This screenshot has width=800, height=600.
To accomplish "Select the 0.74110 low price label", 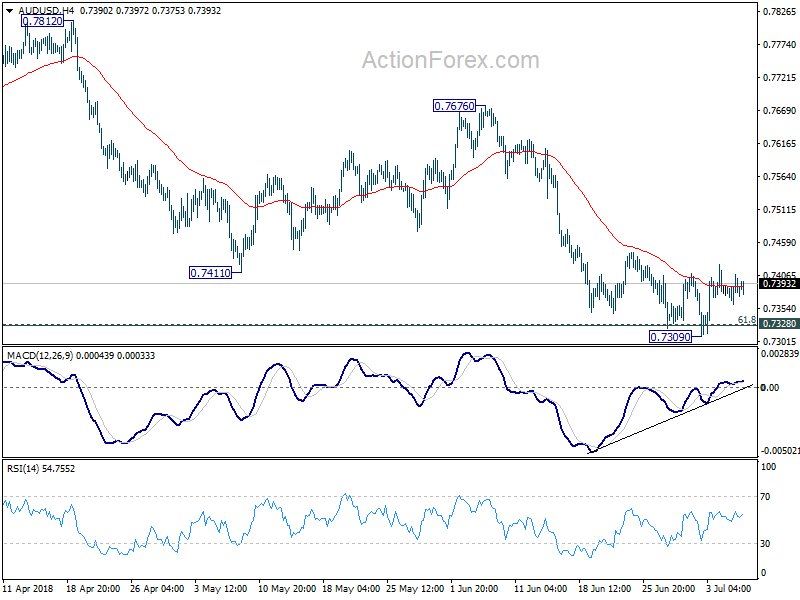I will 210,272.
